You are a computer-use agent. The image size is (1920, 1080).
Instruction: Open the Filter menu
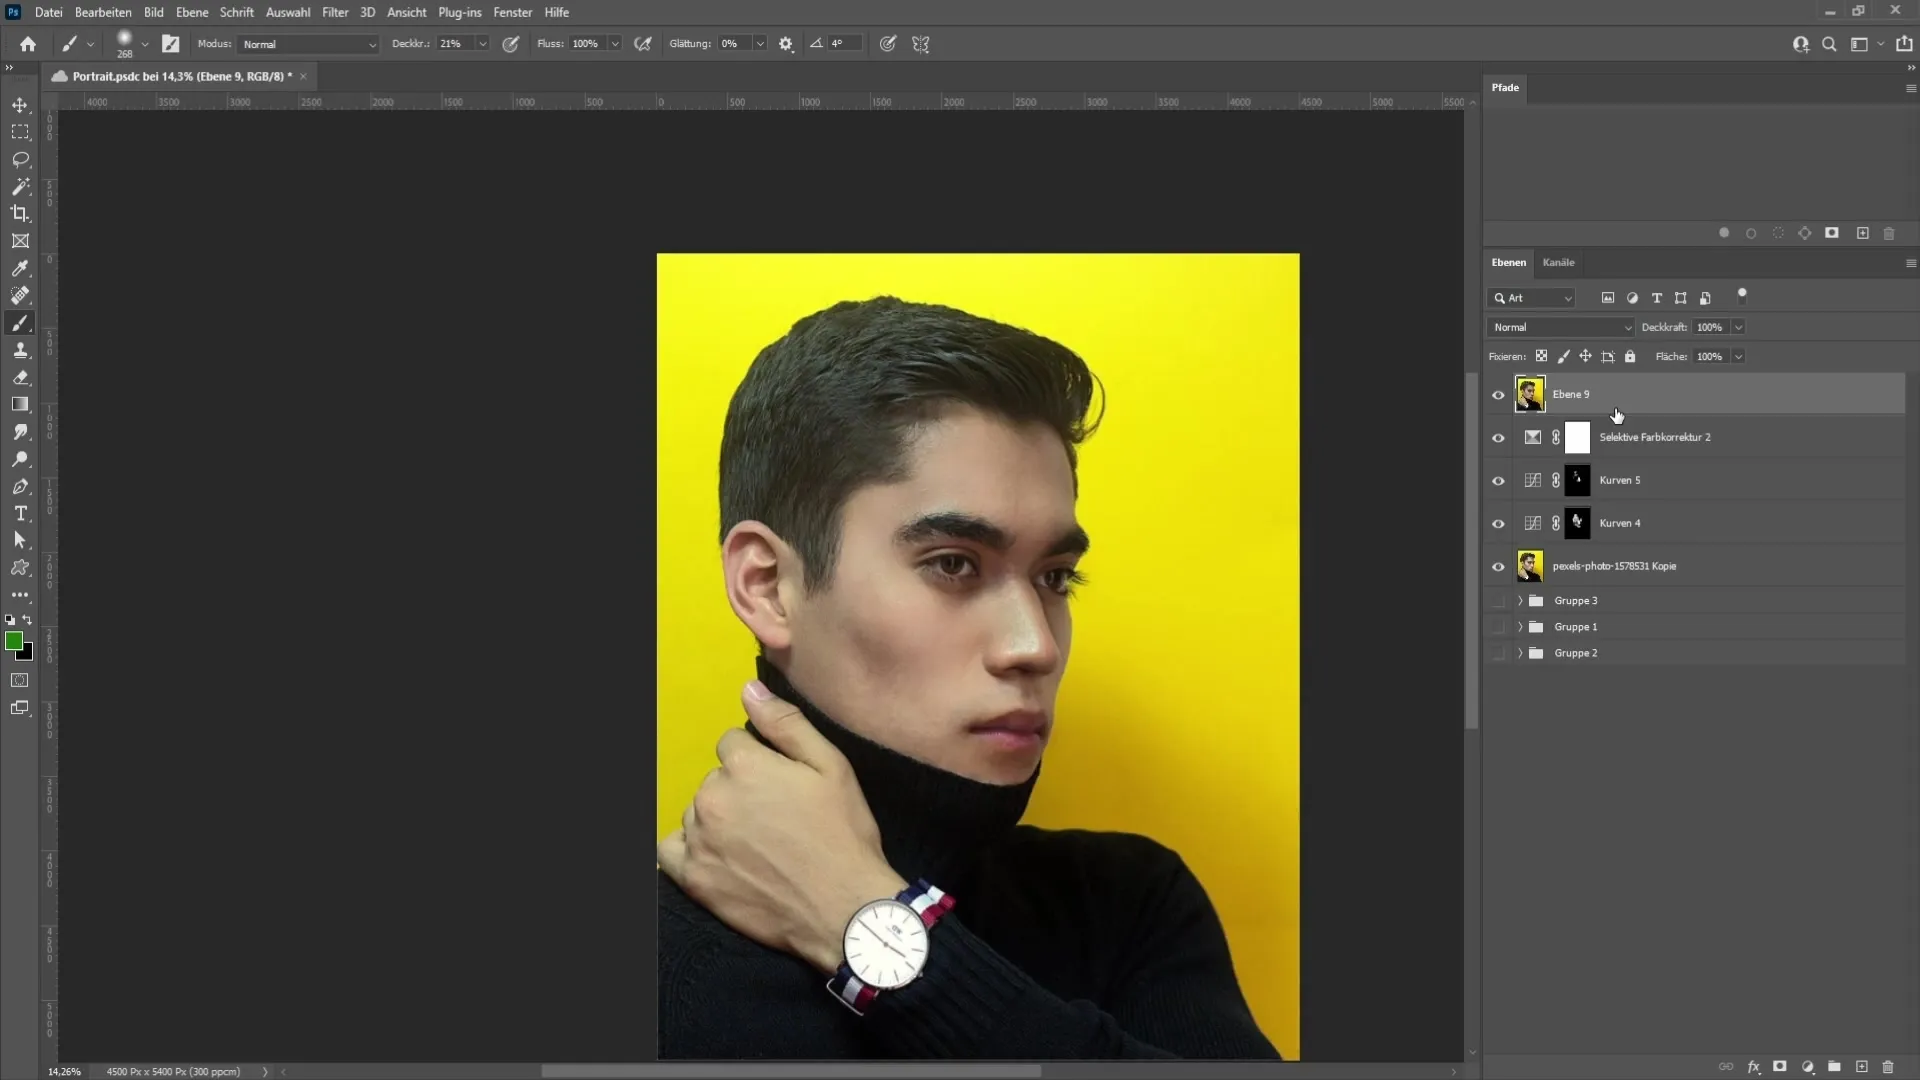(x=334, y=12)
